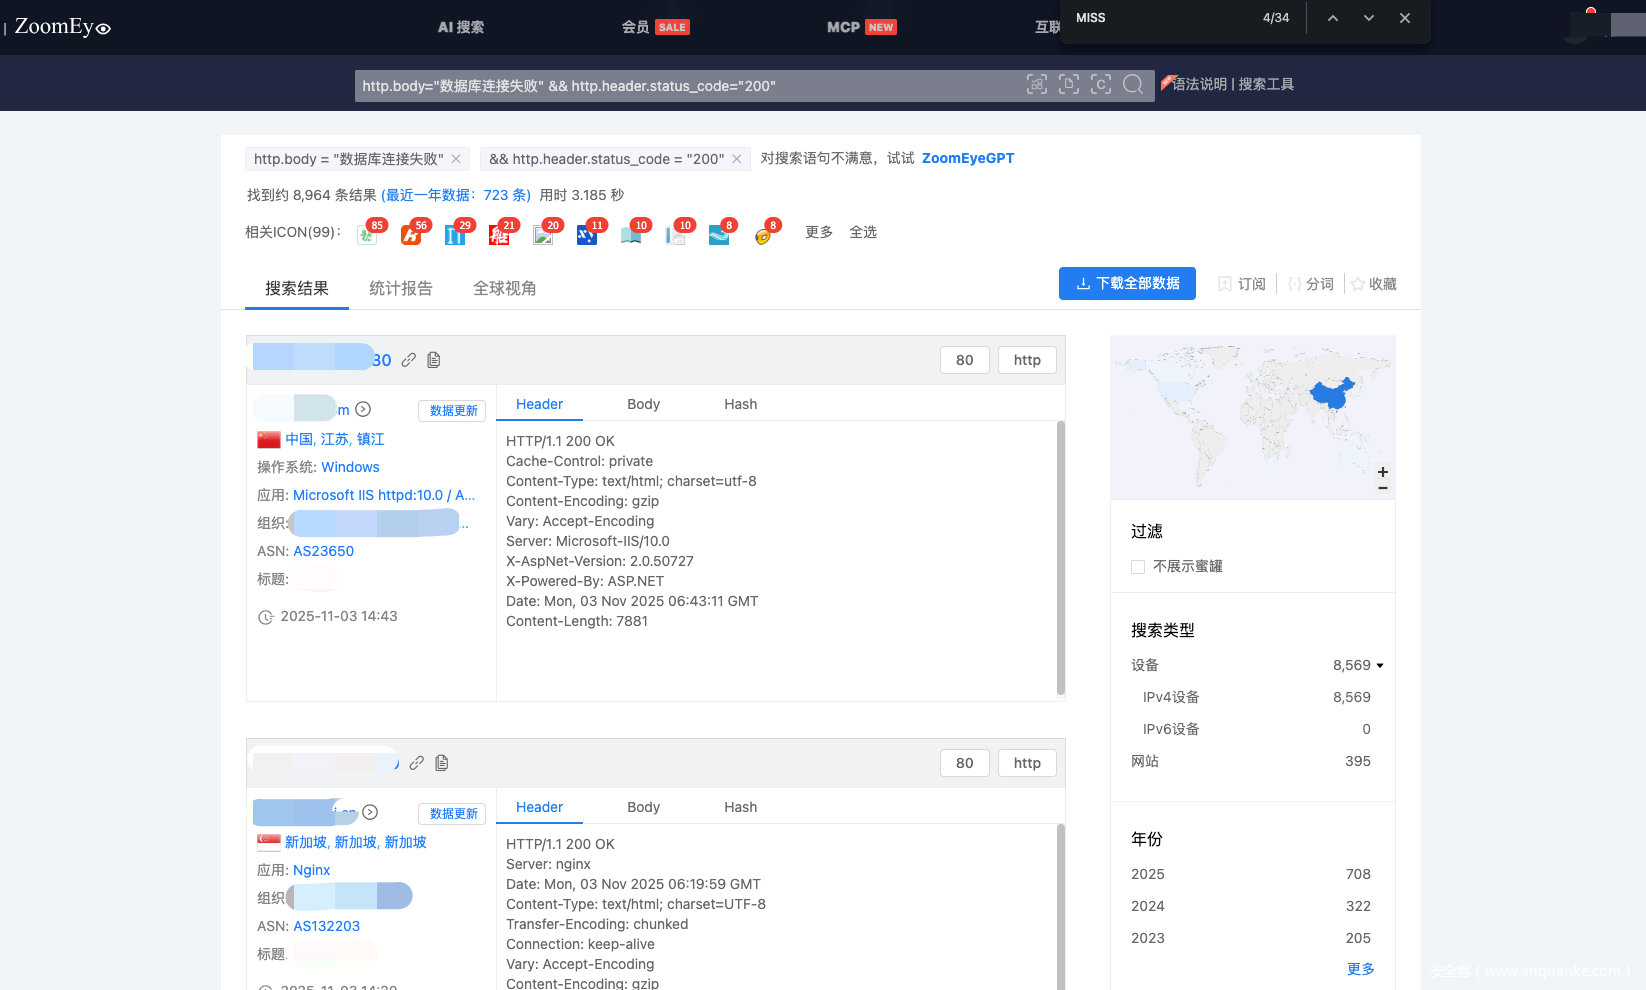Expand the 设备 count dropdown arrow
The height and width of the screenshot is (990, 1646).
1380,666
